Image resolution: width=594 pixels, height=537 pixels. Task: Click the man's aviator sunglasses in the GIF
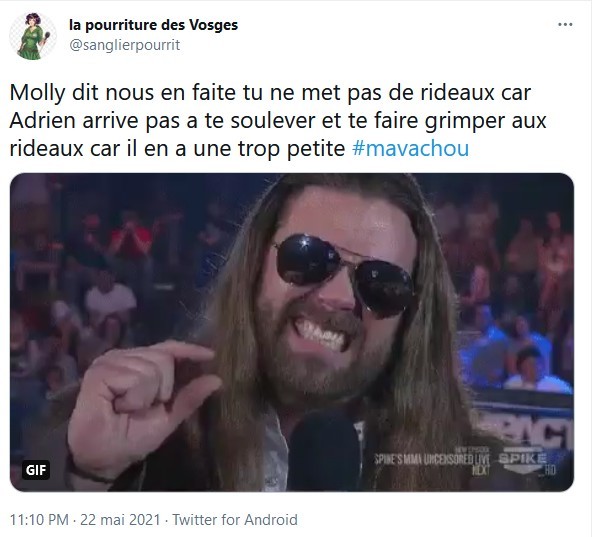pos(345,274)
